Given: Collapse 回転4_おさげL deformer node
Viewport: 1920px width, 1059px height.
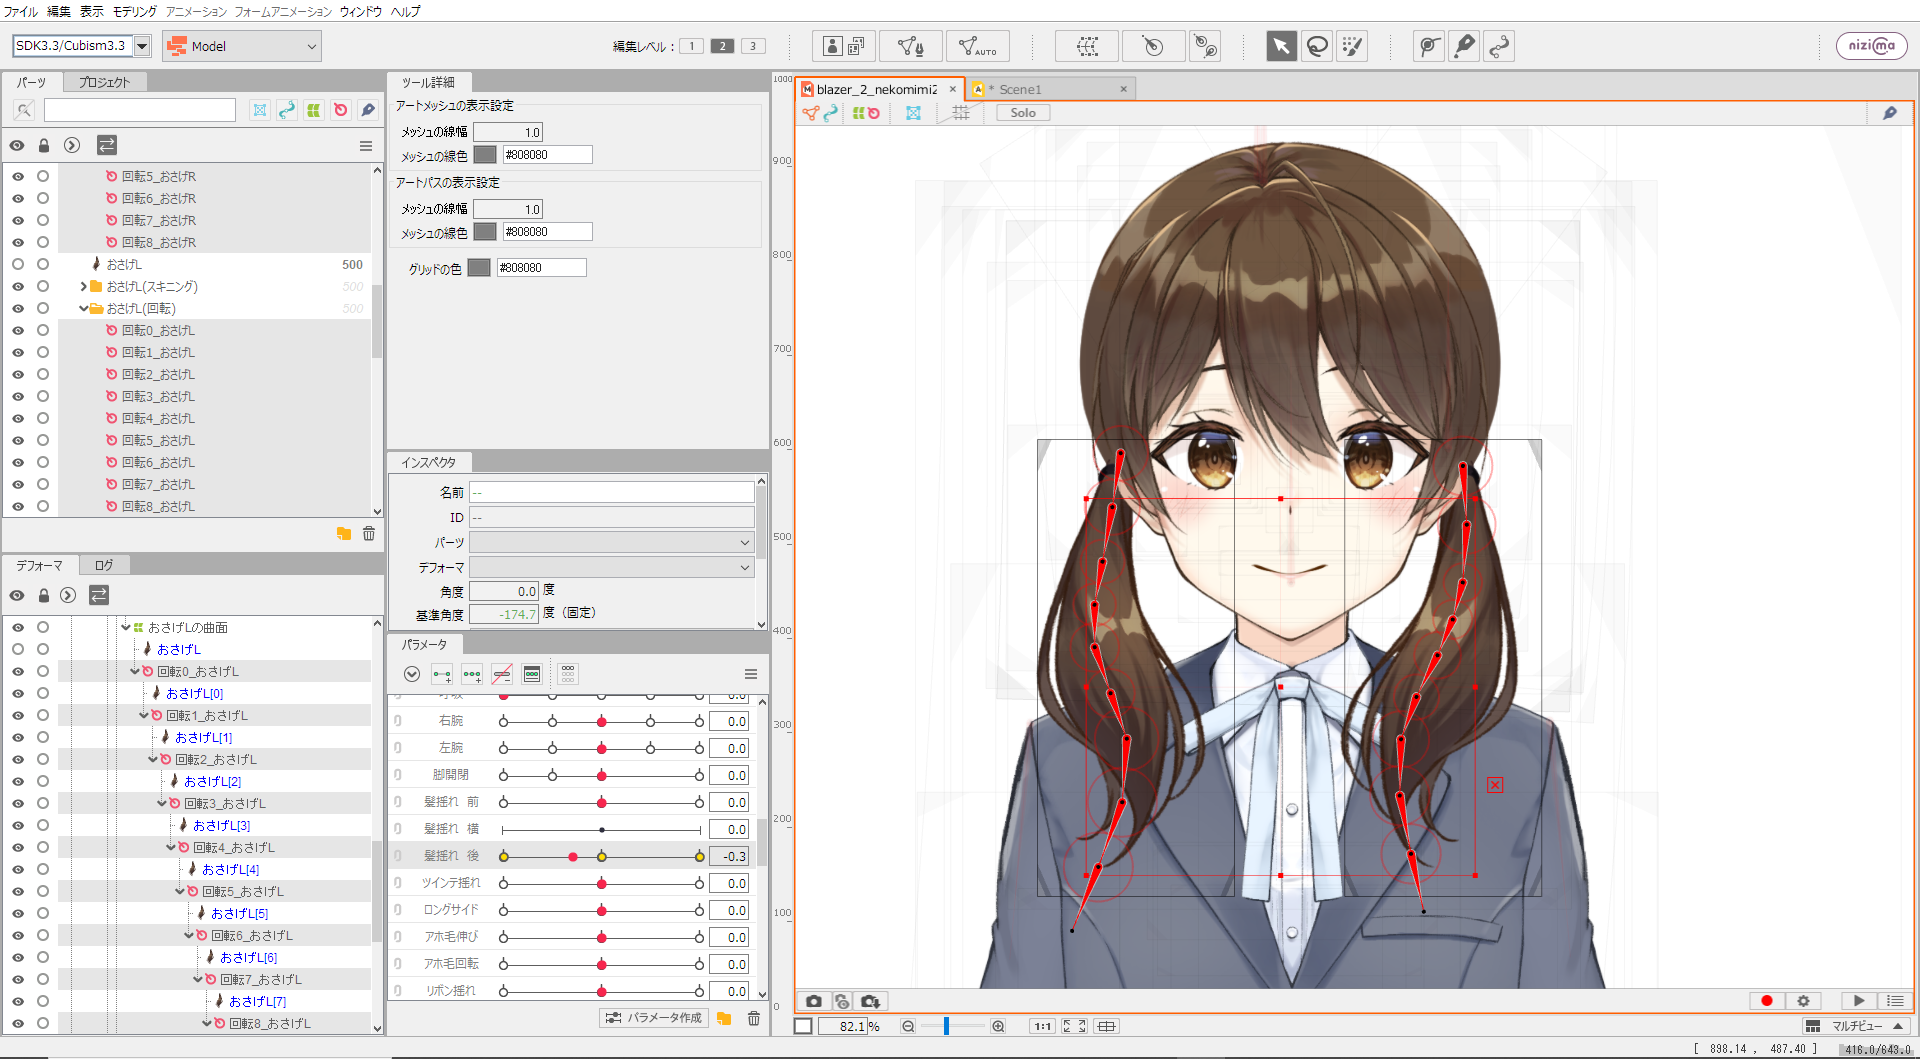Looking at the screenshot, I should click(x=171, y=847).
